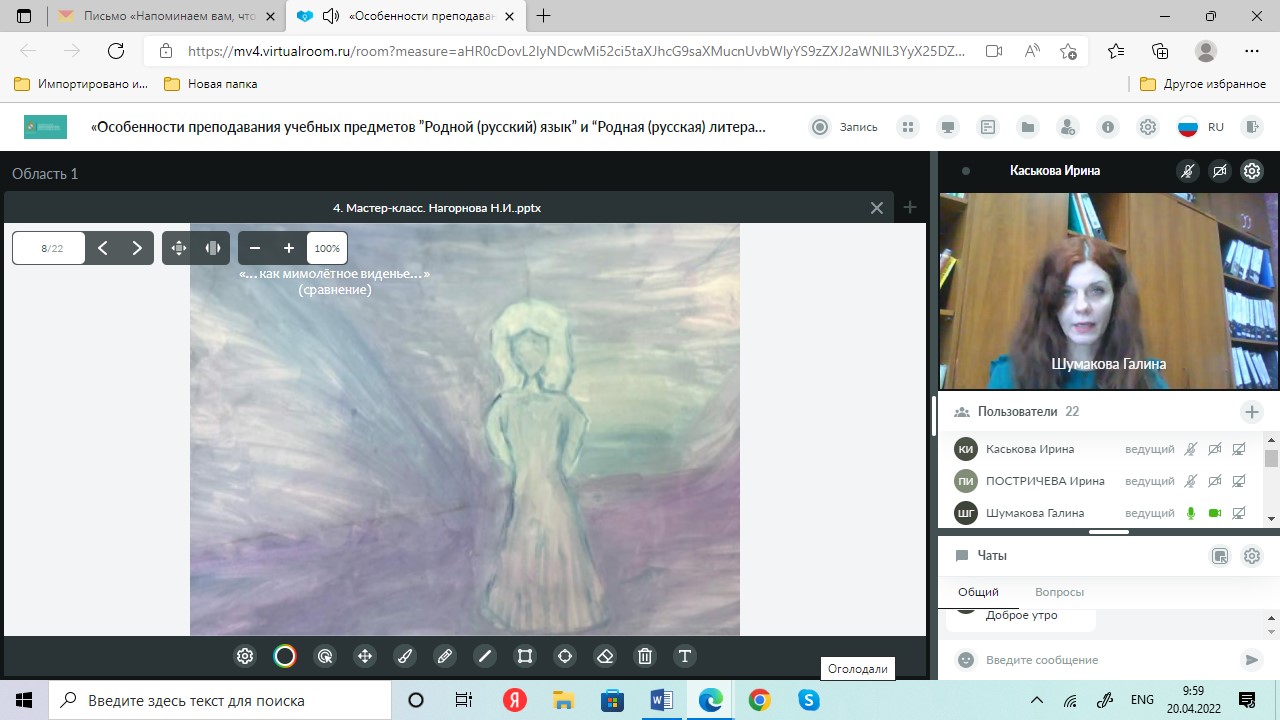Turn off Шумакова Галина's camera

1215,513
